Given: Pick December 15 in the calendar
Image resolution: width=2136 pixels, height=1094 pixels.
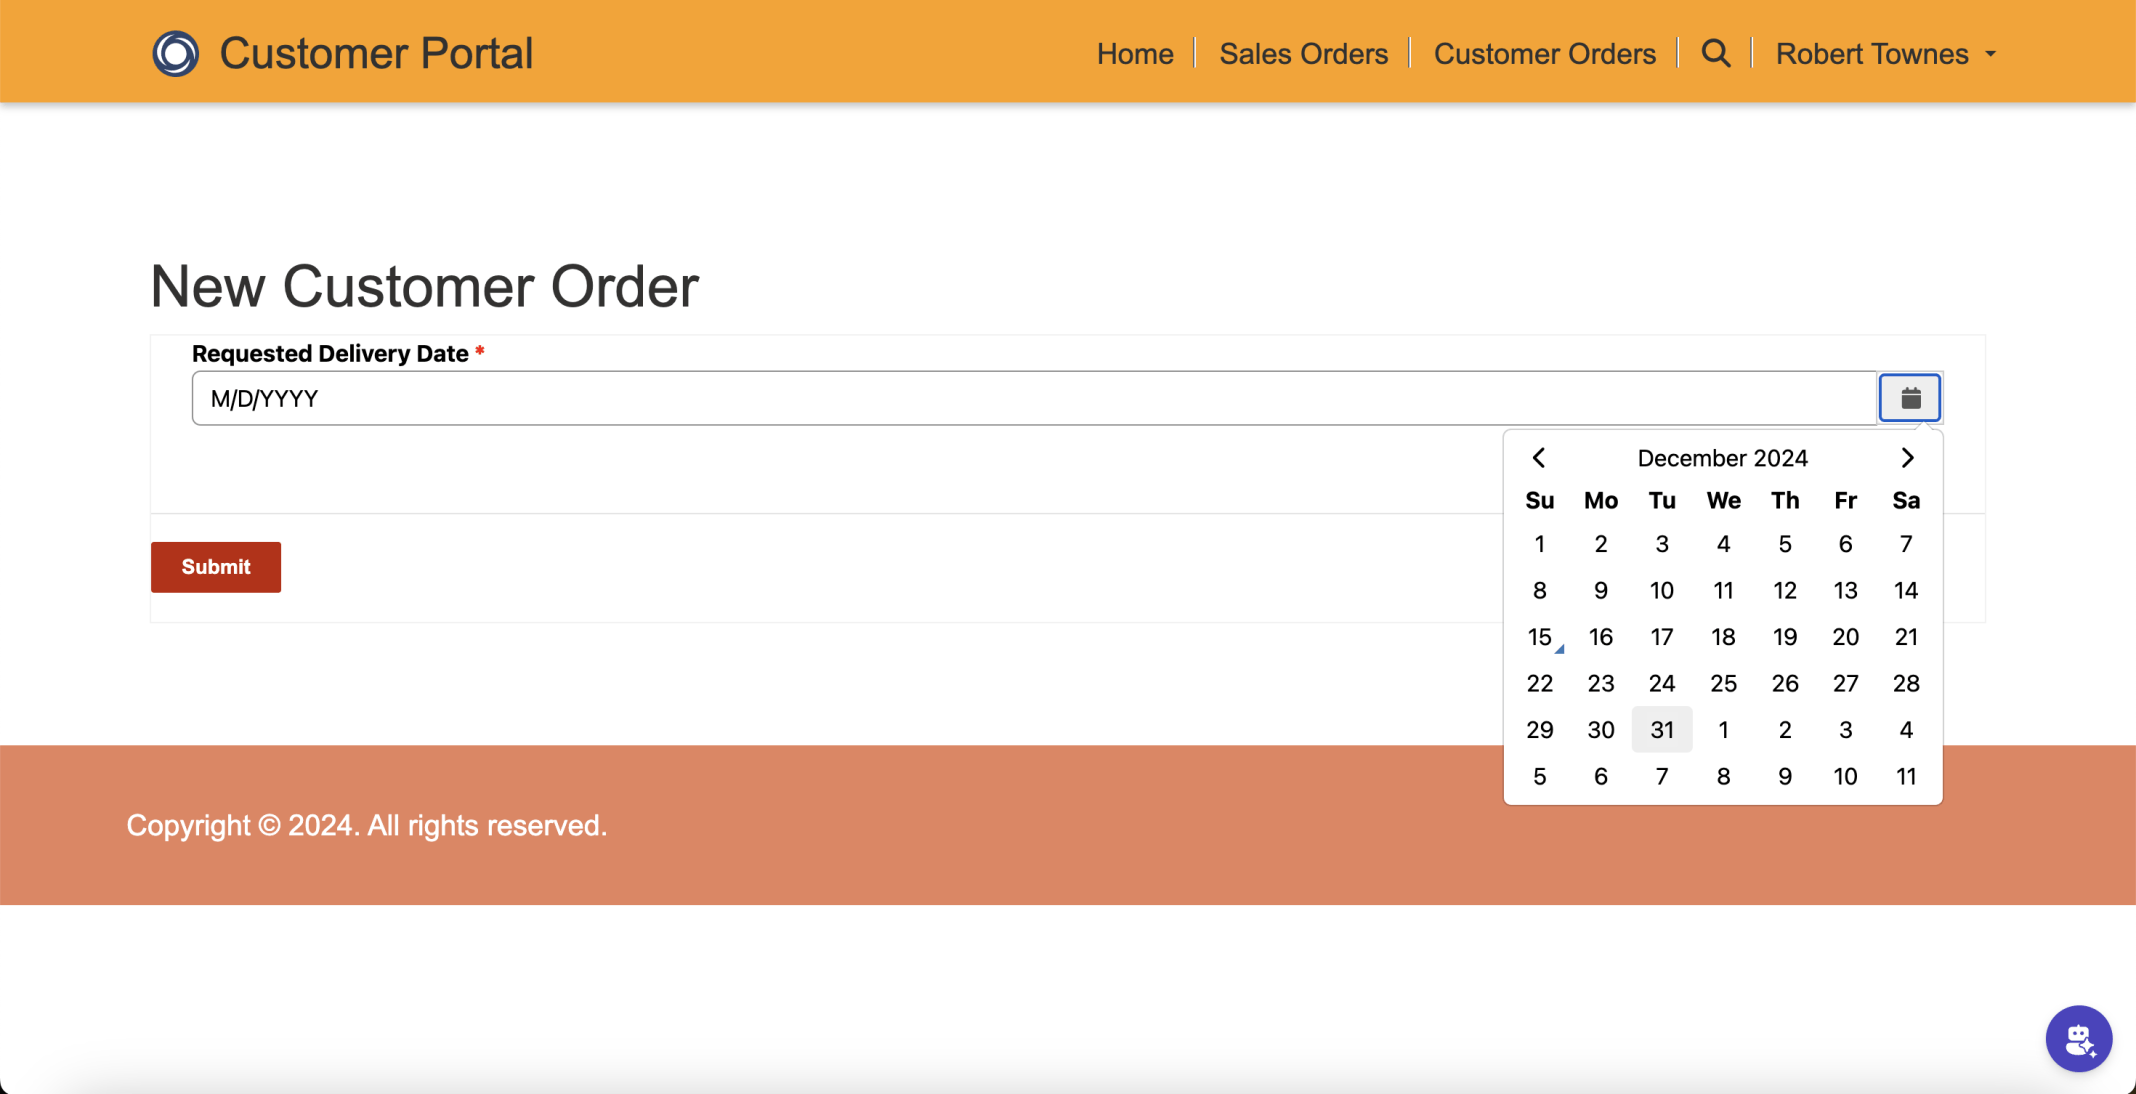Looking at the screenshot, I should point(1540,637).
